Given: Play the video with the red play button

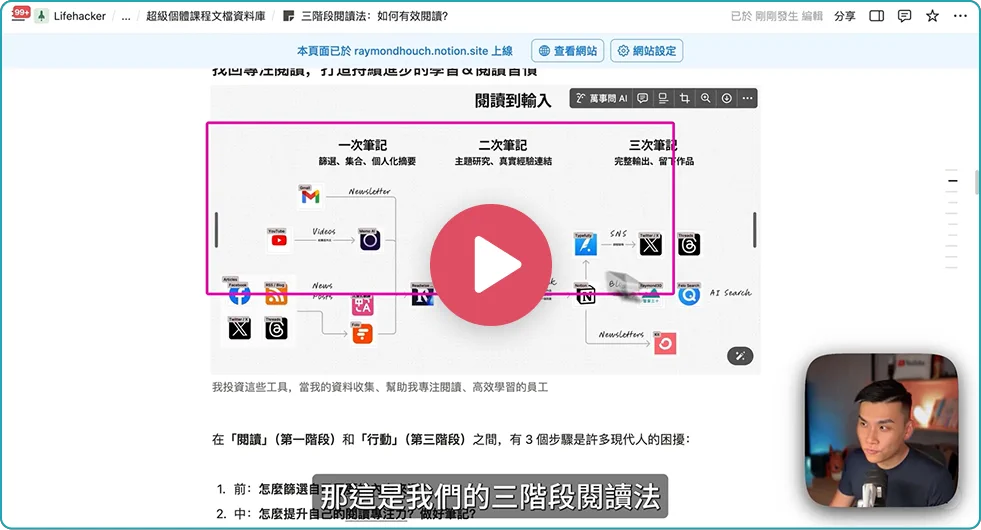Looking at the screenshot, I should pos(490,265).
